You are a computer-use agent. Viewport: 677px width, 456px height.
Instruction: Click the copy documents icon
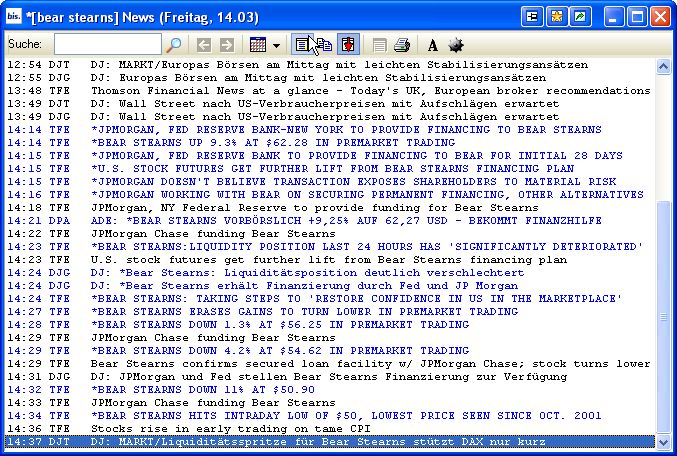click(x=325, y=44)
